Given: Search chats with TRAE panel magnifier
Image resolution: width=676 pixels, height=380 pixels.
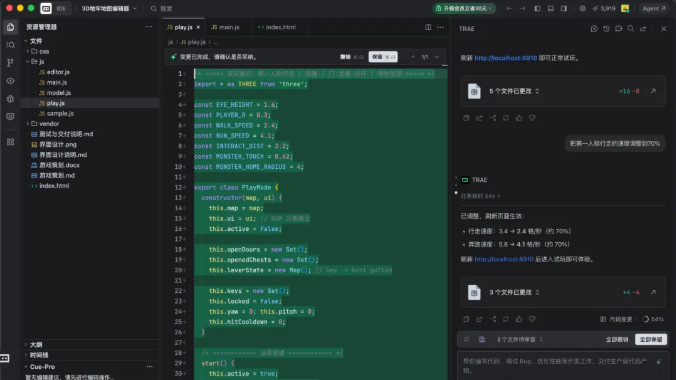Looking at the screenshot, I should 631,28.
